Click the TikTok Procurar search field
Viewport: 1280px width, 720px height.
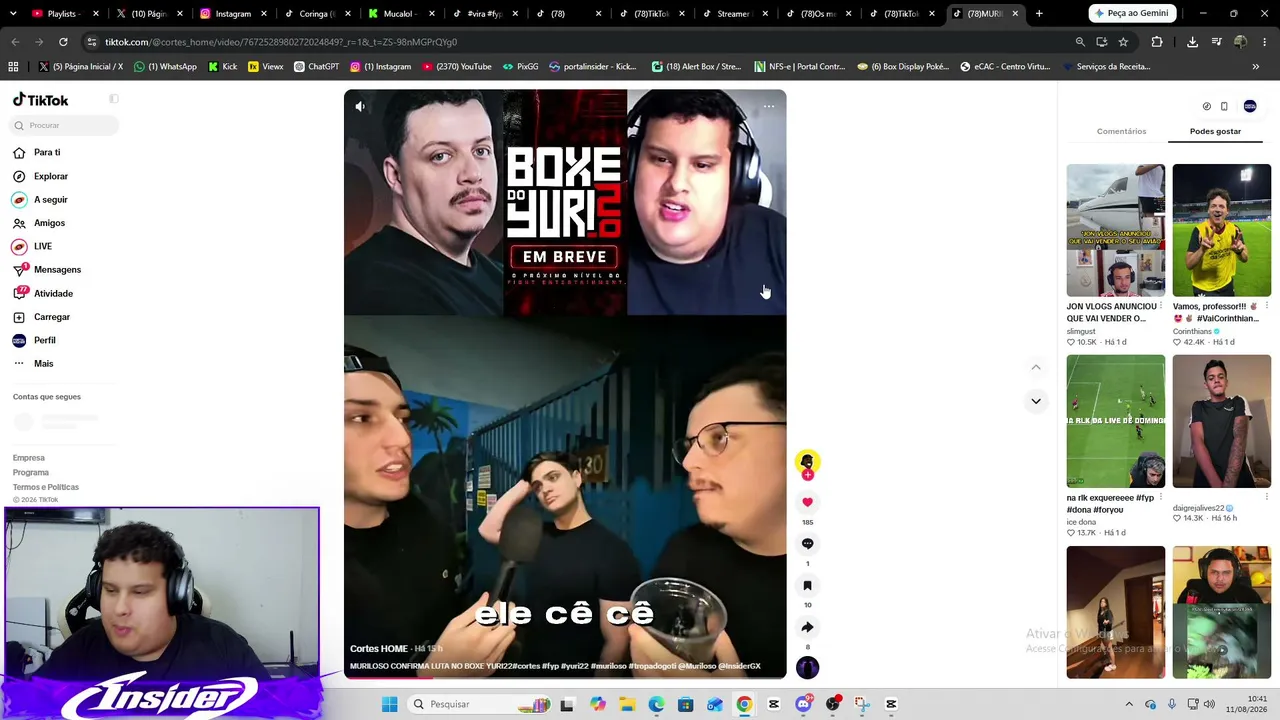(65, 125)
